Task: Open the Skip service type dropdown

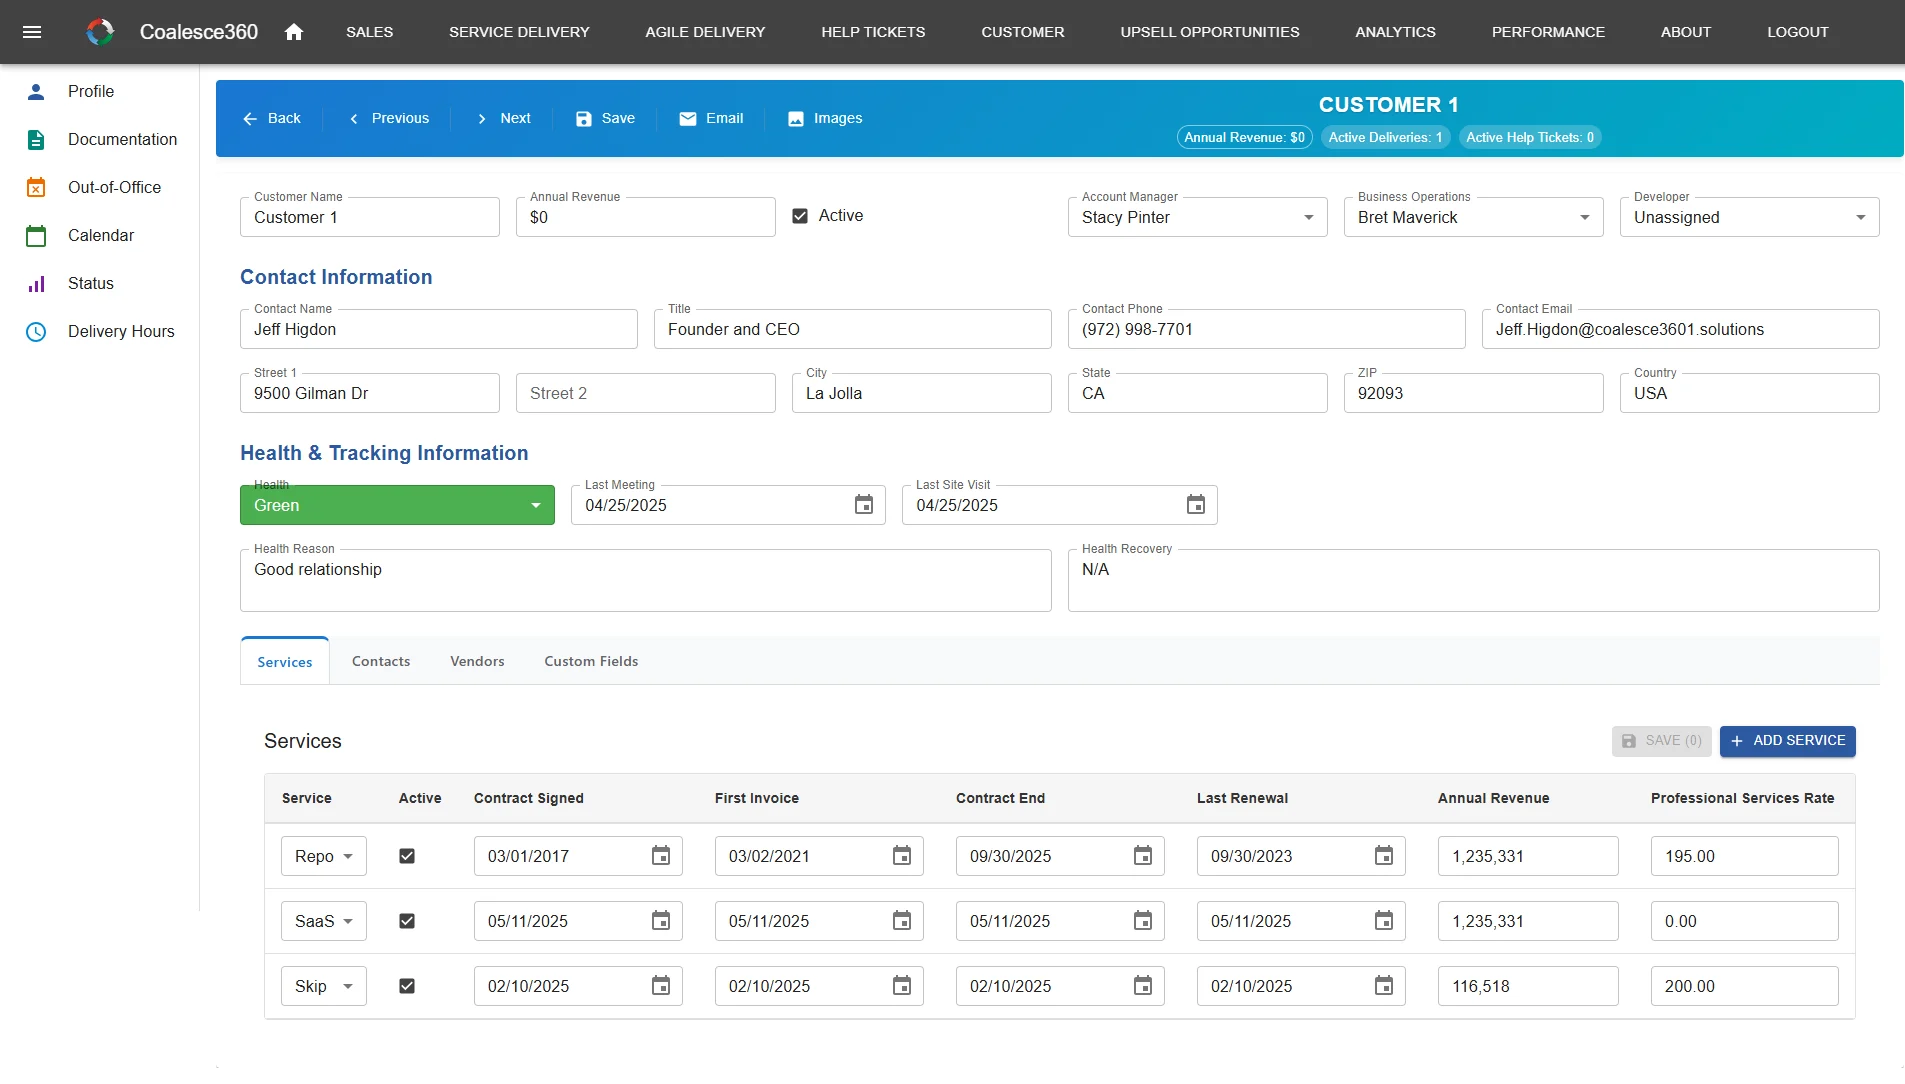Action: click(324, 986)
